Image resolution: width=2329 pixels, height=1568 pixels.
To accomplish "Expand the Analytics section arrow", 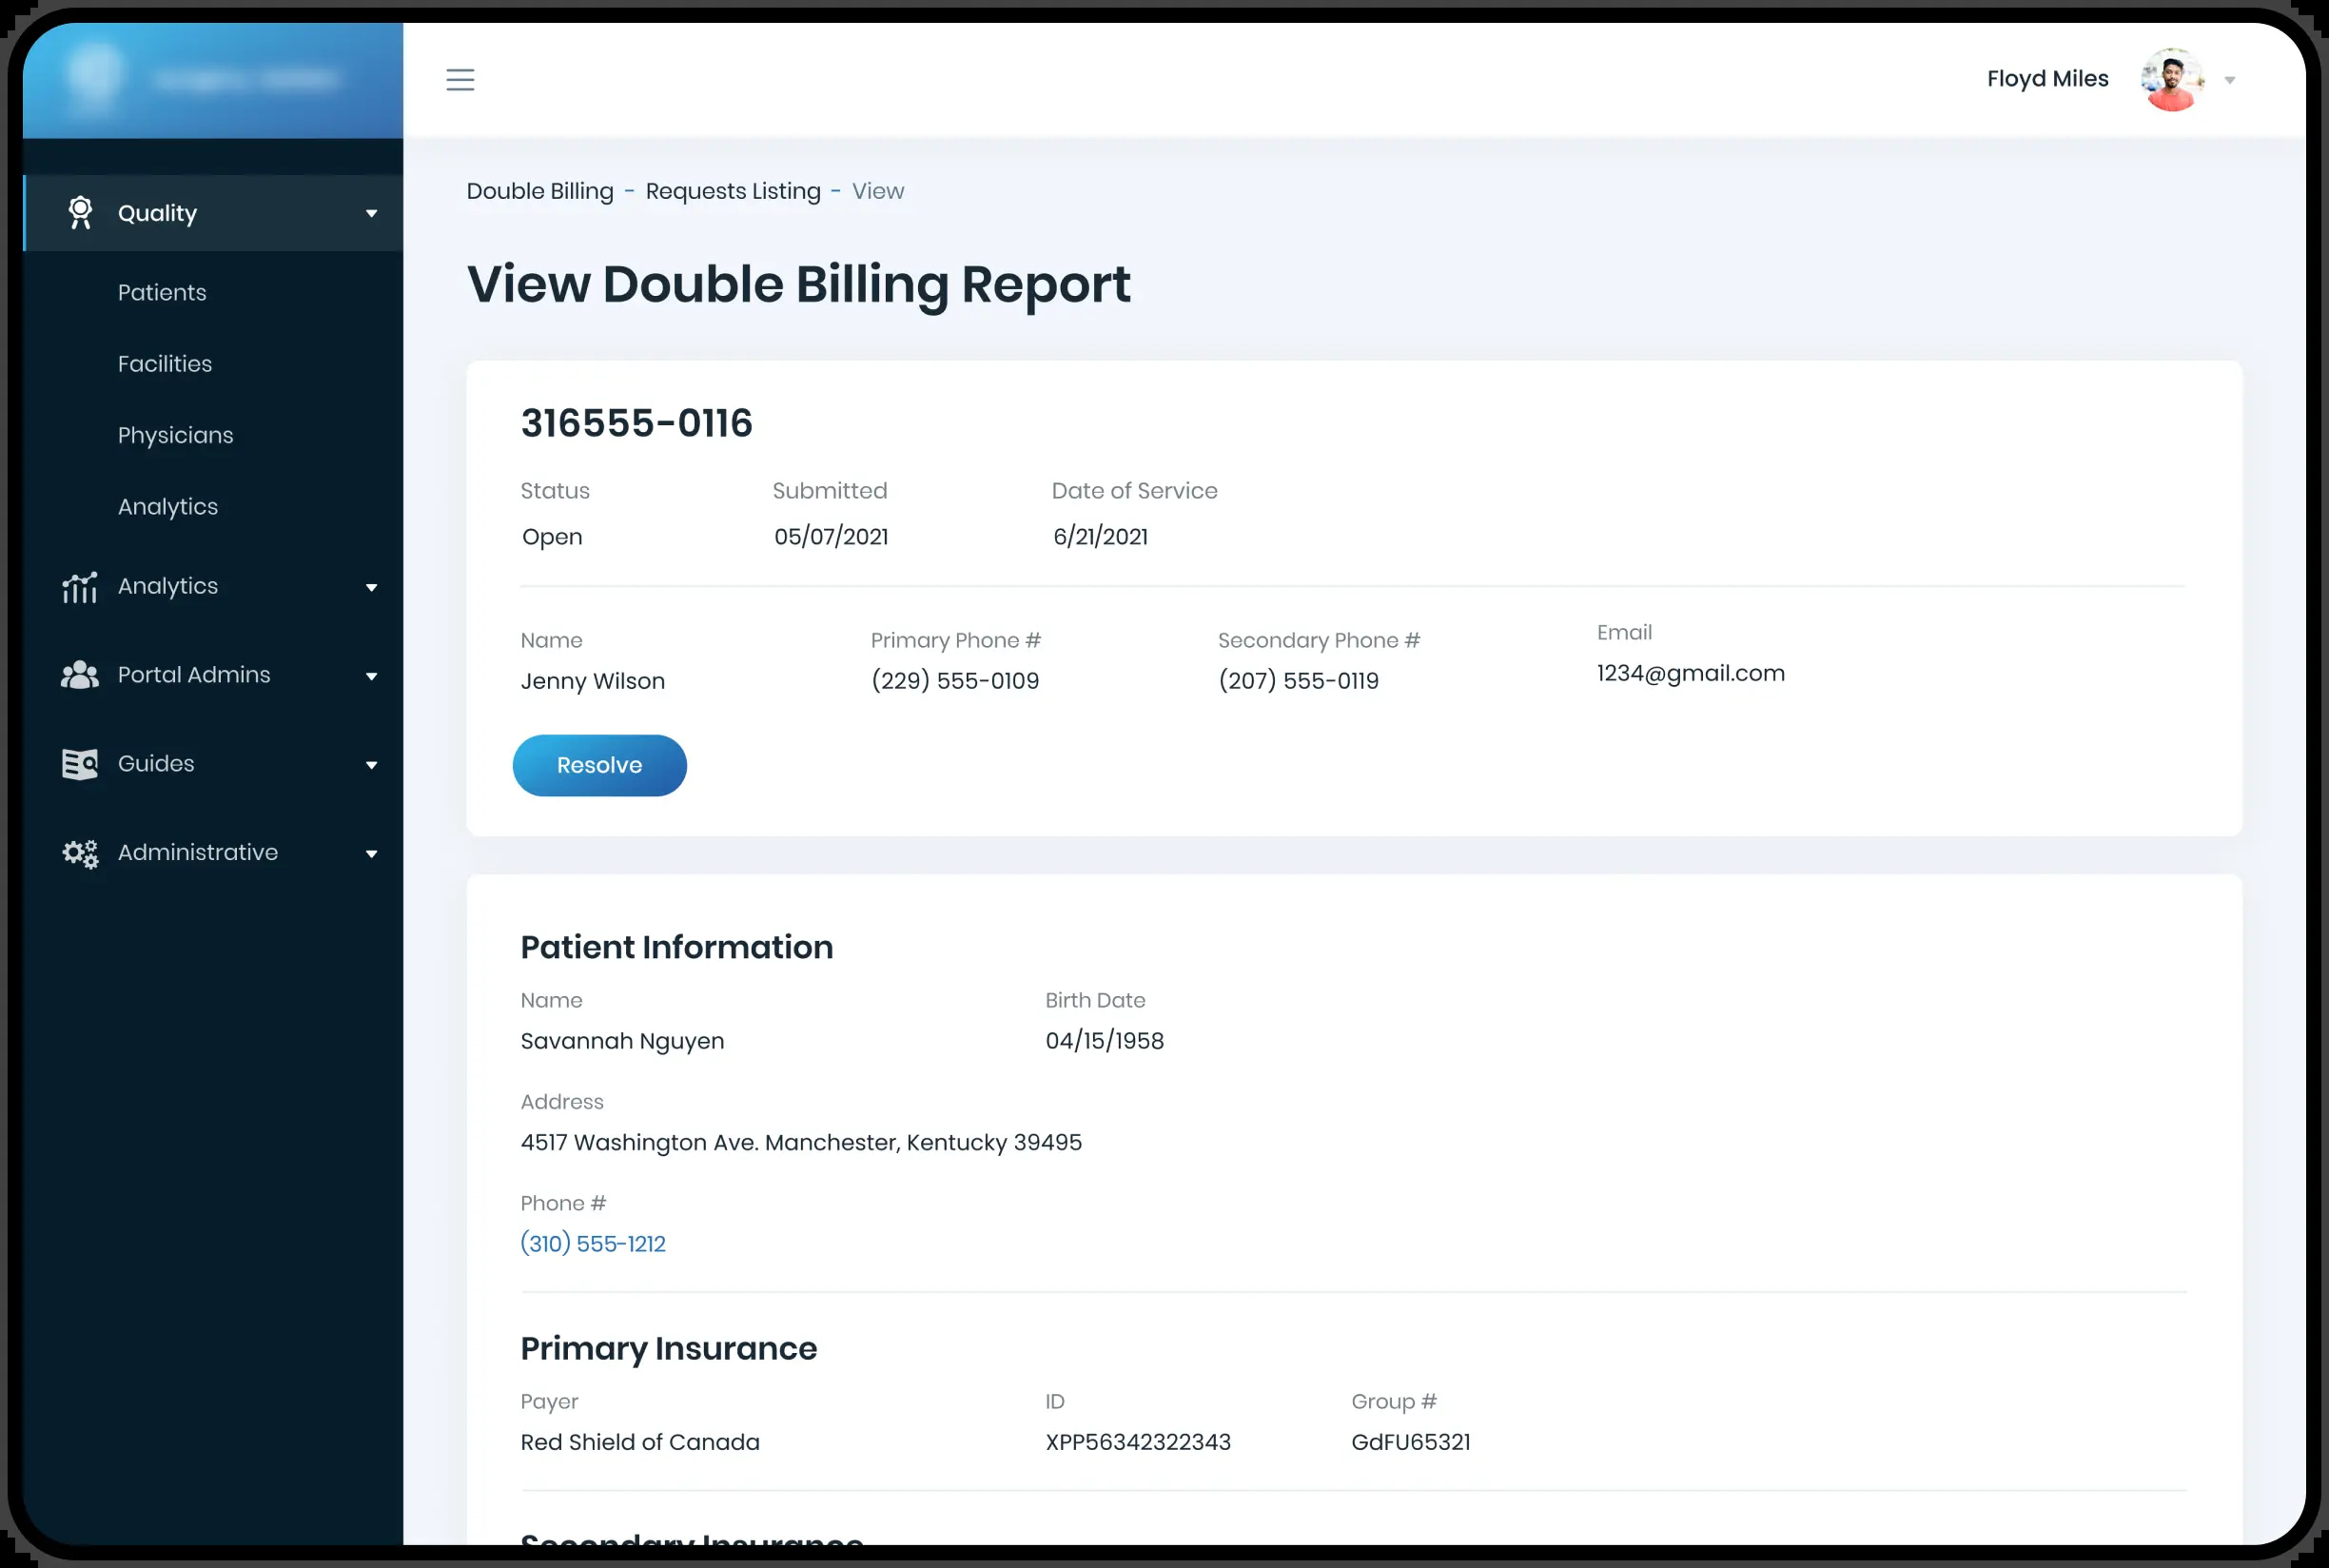I will tap(371, 587).
